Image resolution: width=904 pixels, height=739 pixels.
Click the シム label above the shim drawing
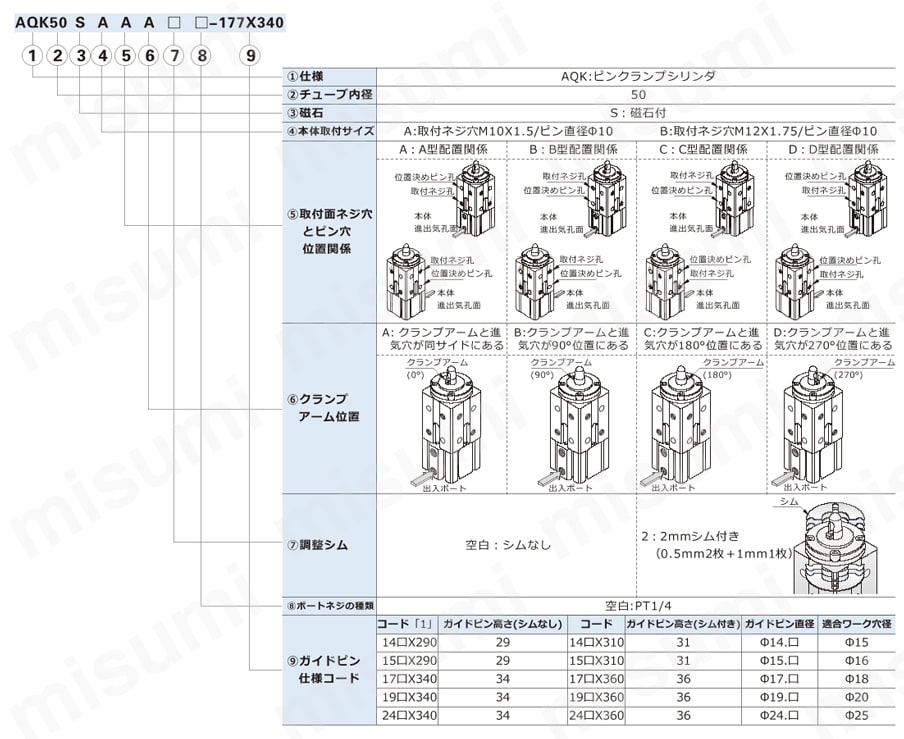pos(788,501)
